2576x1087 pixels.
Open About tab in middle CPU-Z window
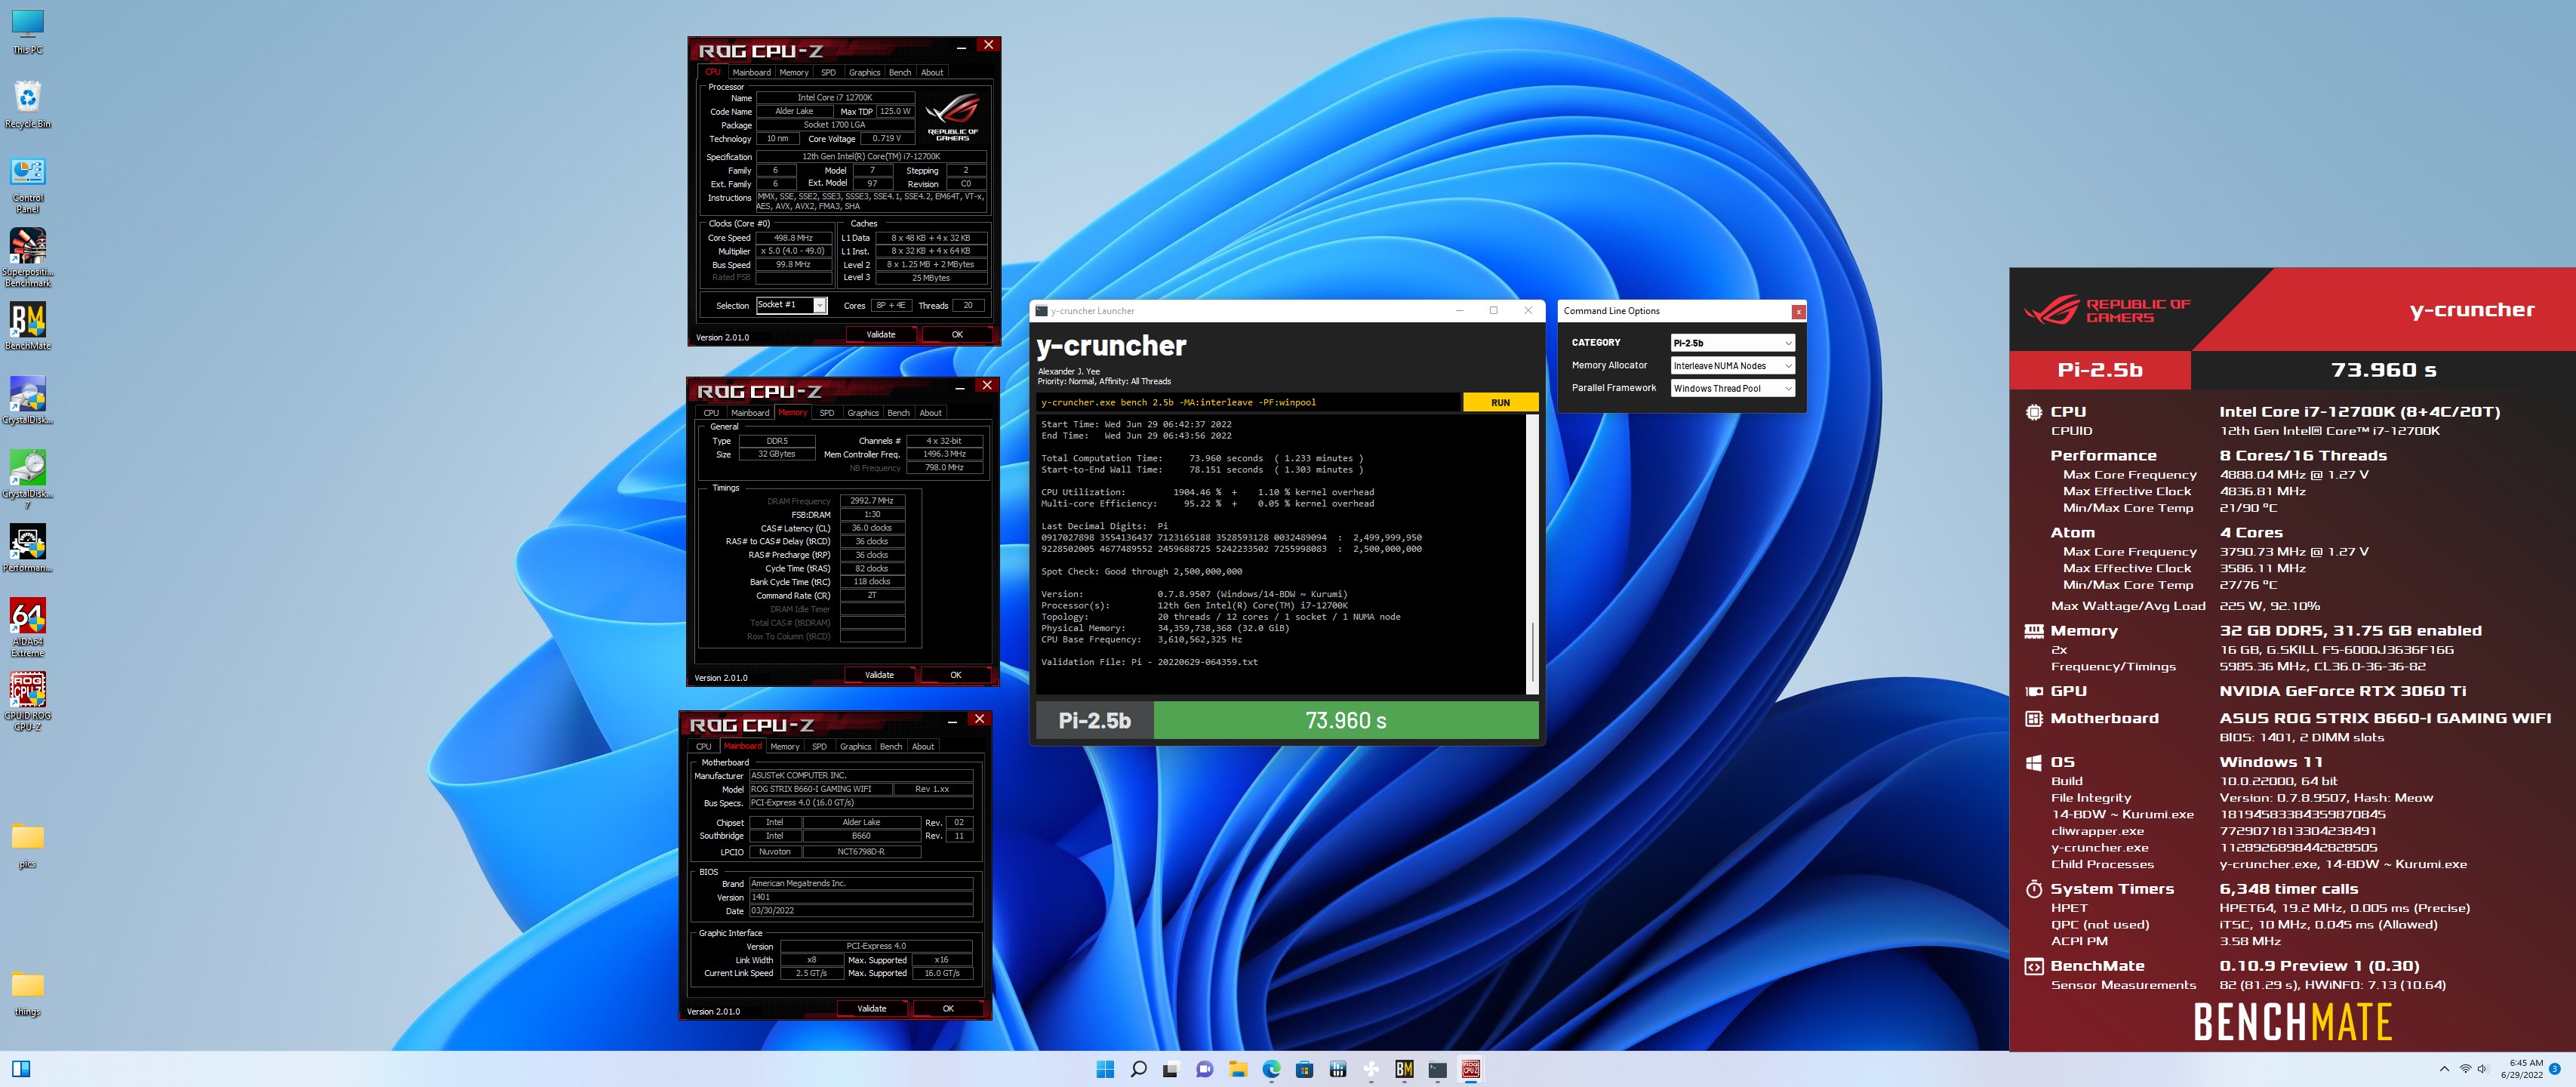pyautogui.click(x=930, y=413)
